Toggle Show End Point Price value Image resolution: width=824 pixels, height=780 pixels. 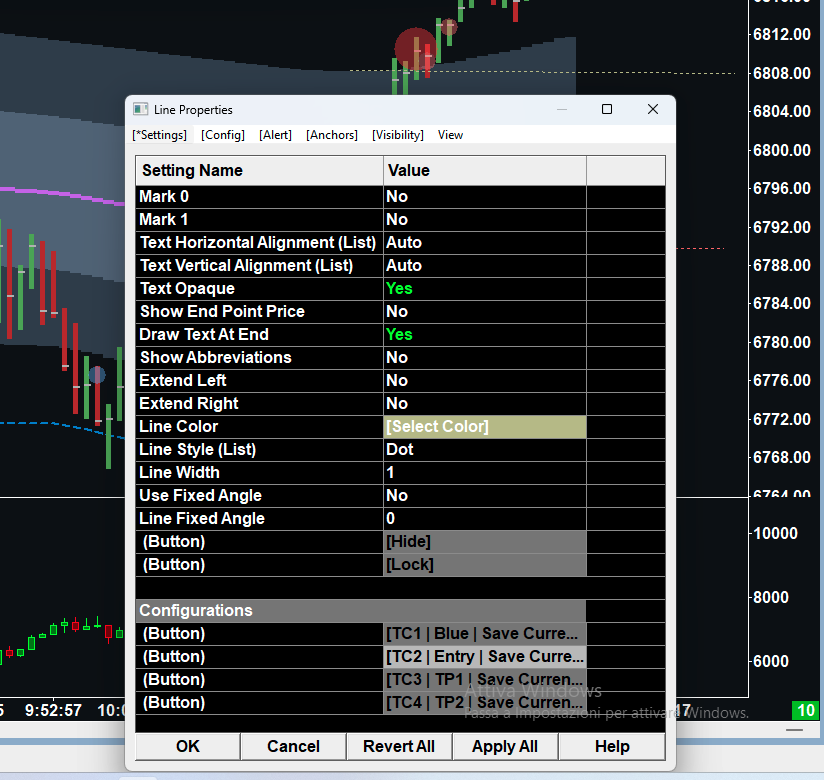tap(485, 312)
